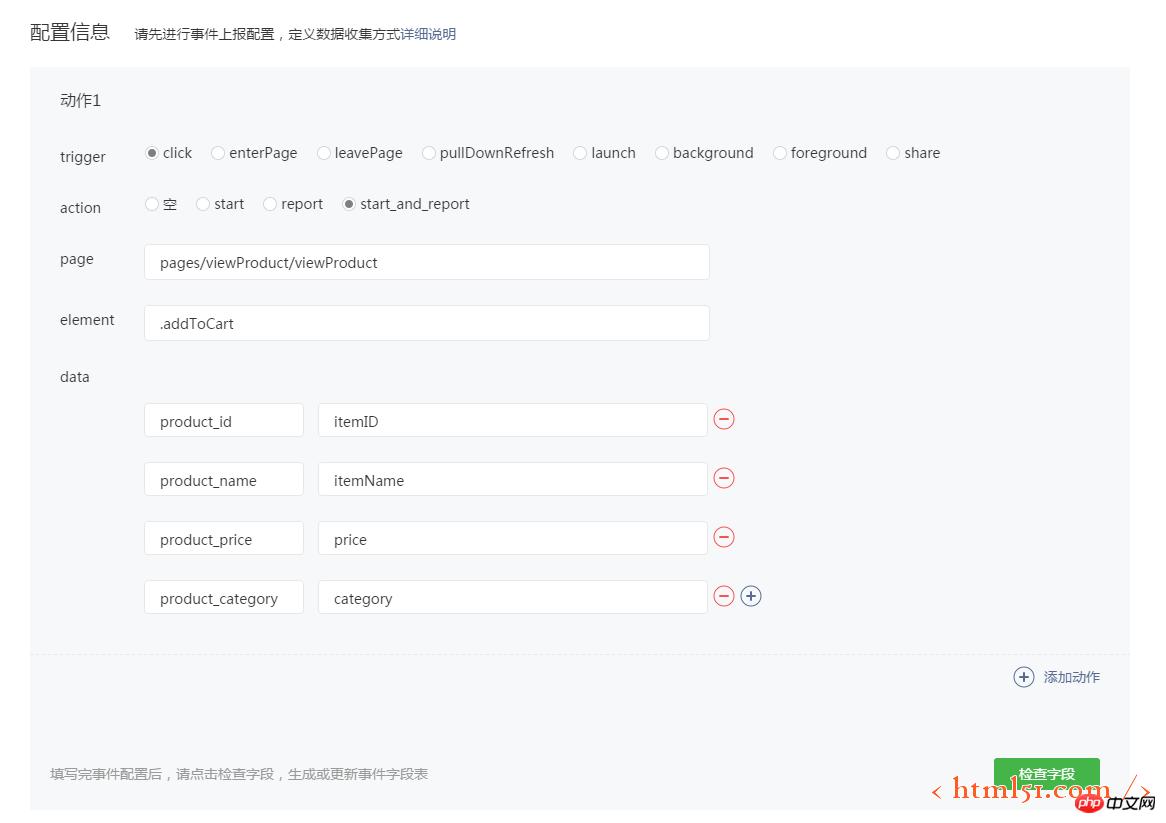Remove the product_id data field row

coord(724,419)
